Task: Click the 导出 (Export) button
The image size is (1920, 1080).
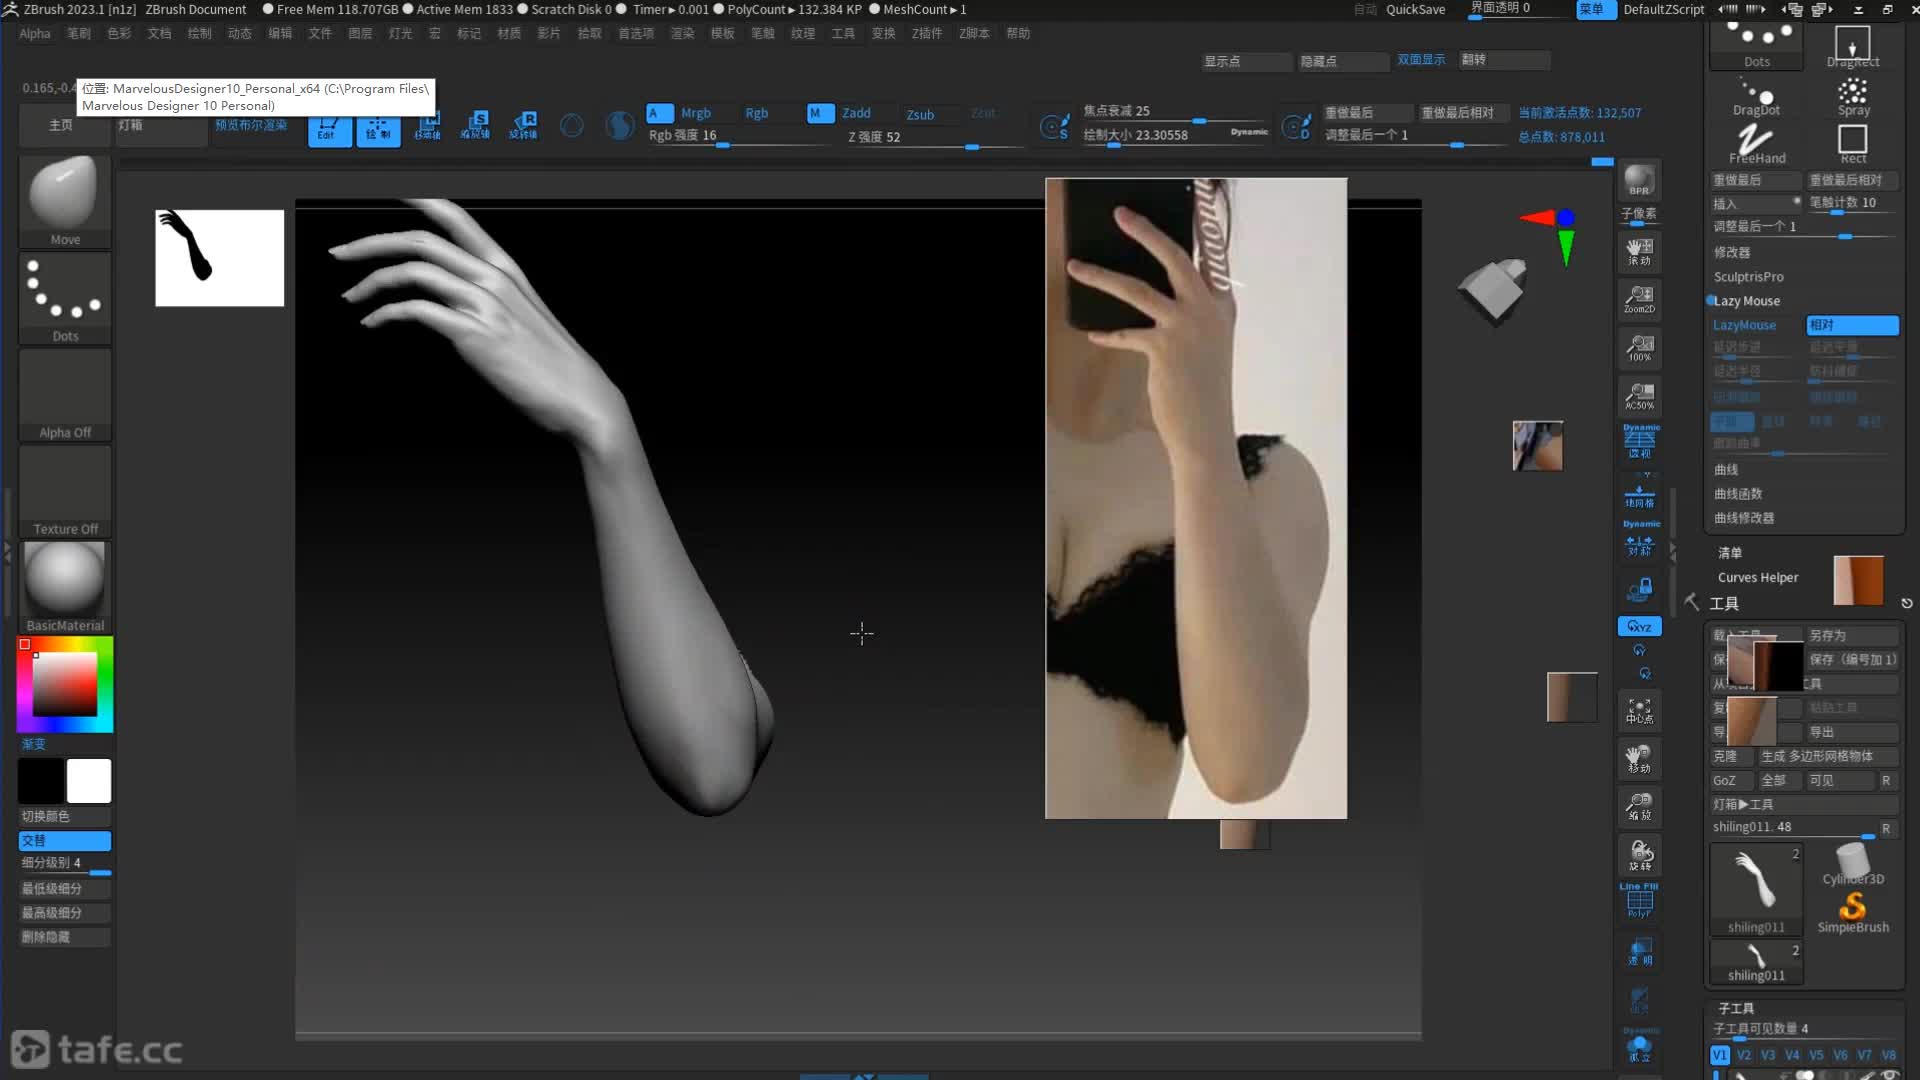Action: coord(1852,732)
